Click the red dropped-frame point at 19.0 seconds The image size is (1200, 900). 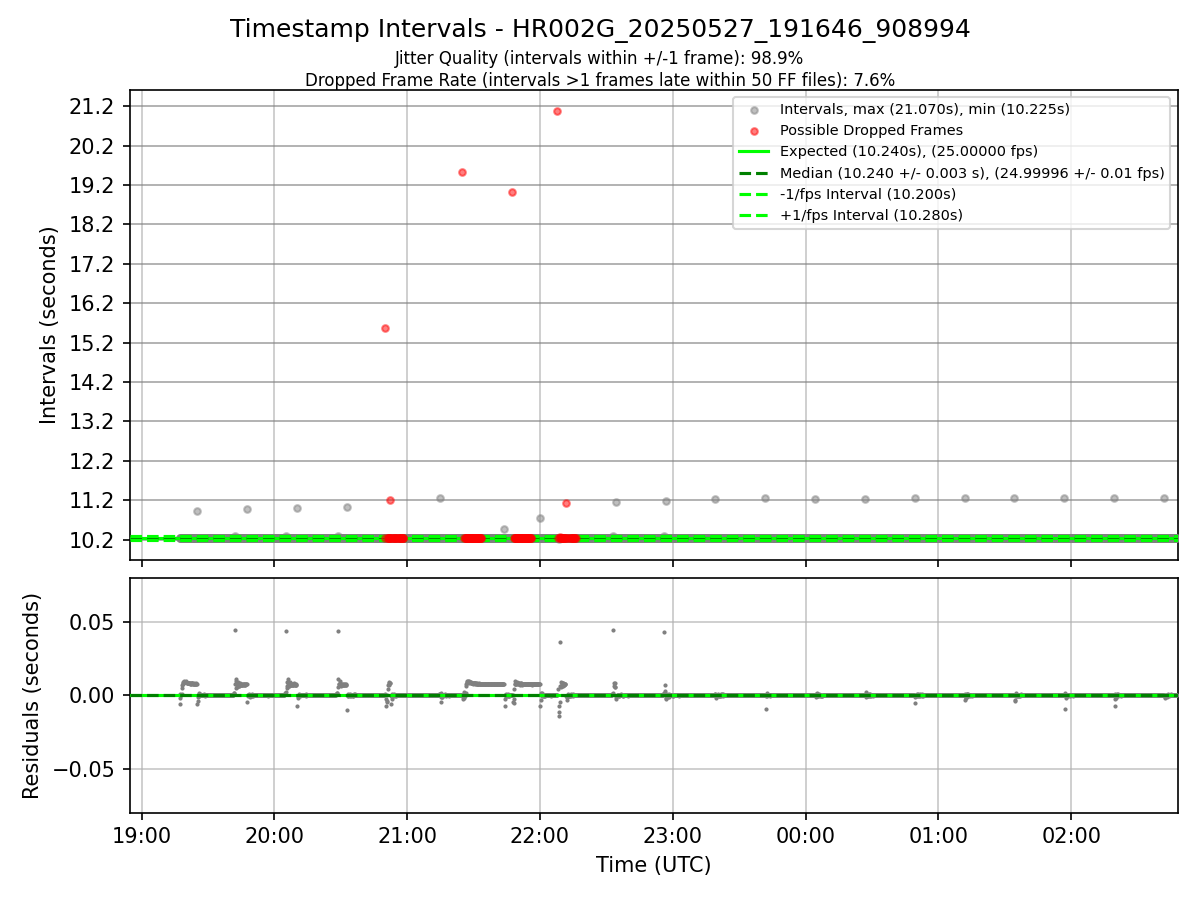pyautogui.click(x=512, y=192)
